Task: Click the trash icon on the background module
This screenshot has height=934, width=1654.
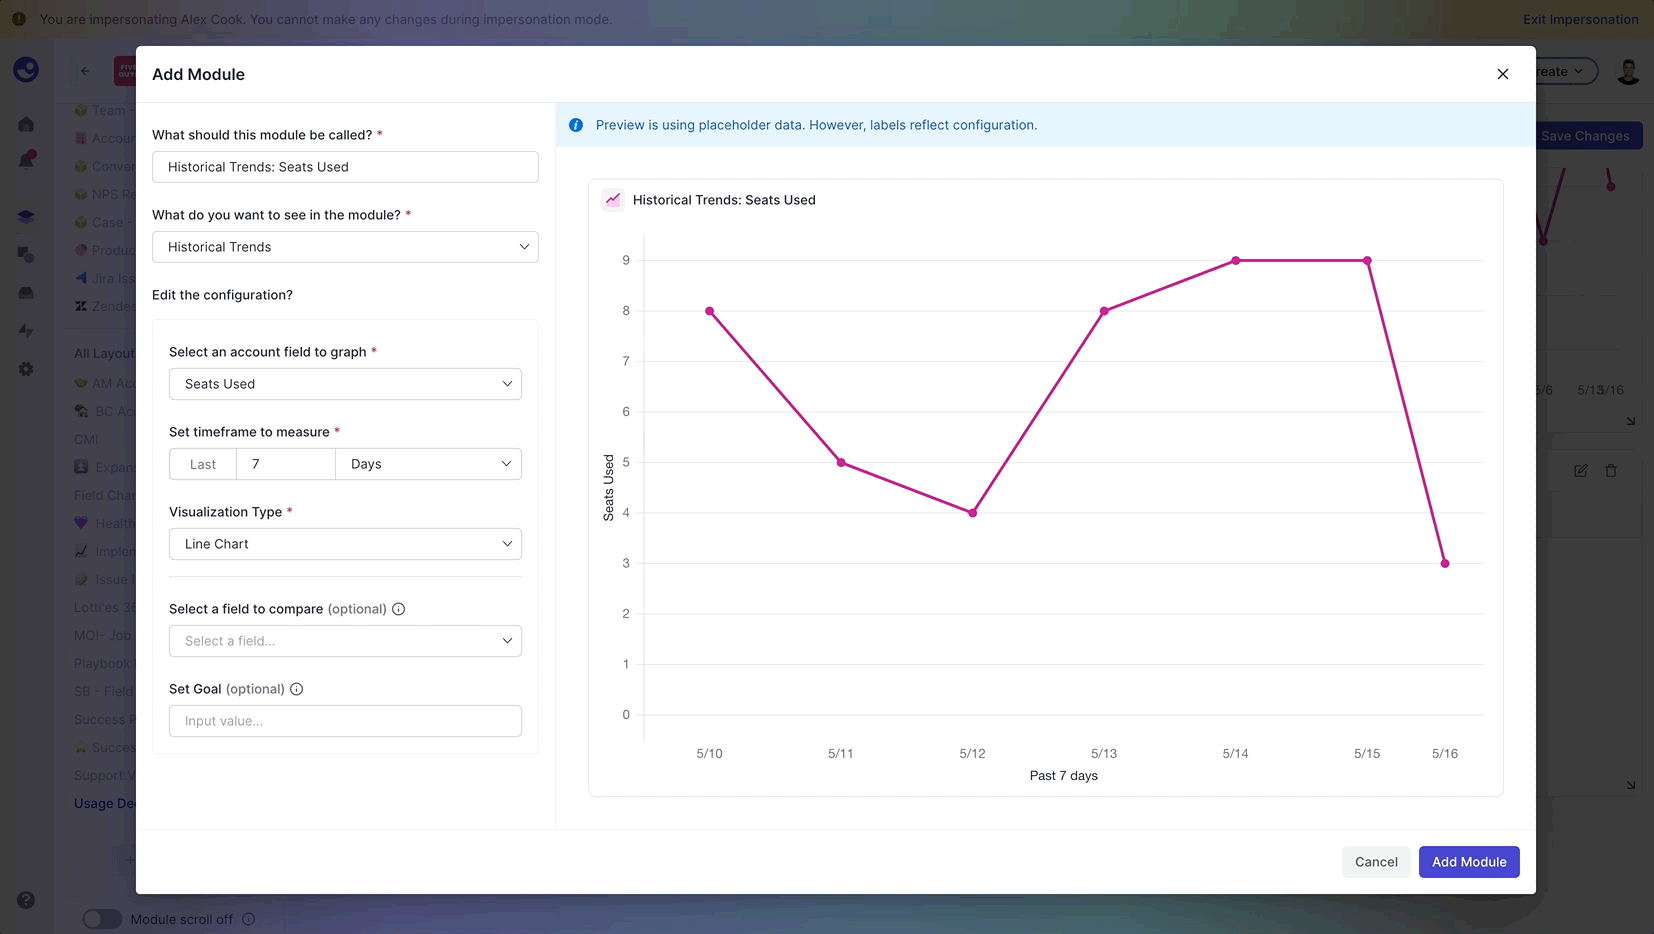Action: coord(1611,470)
